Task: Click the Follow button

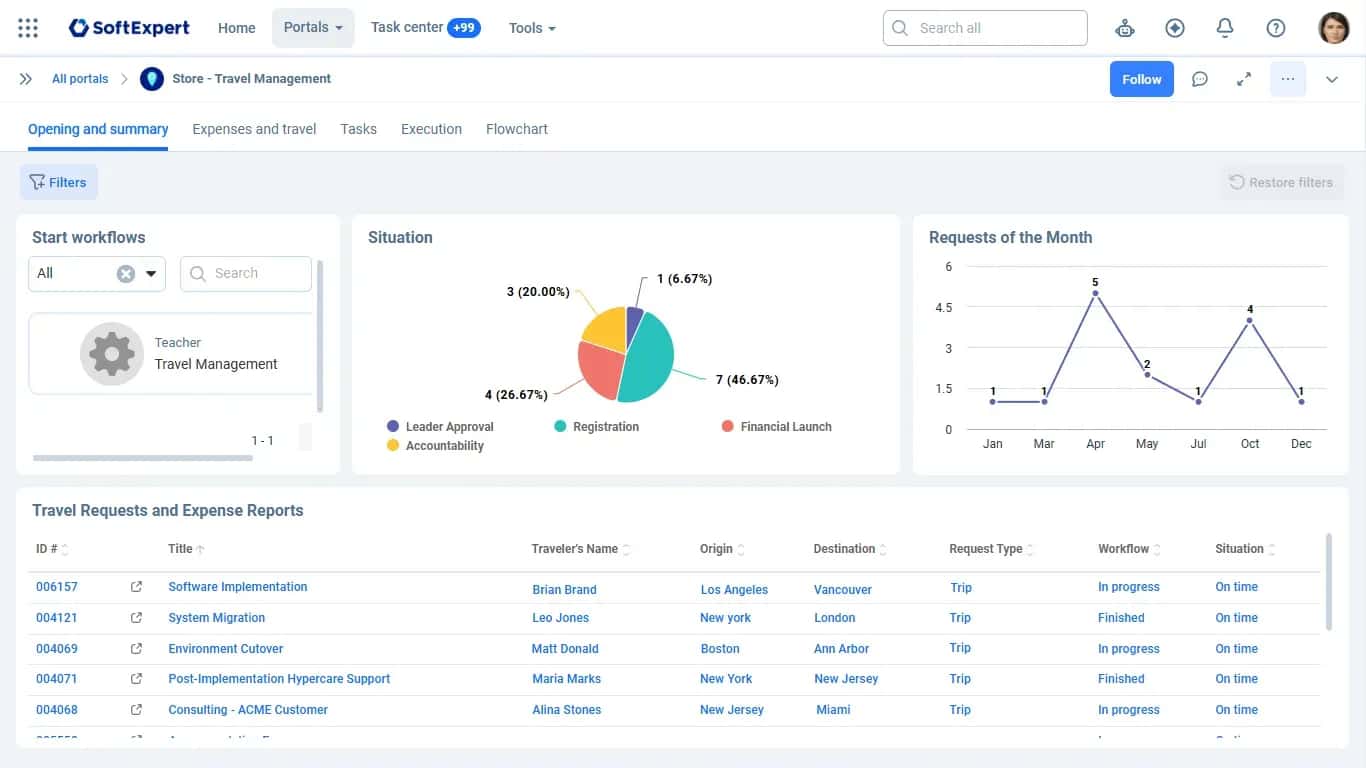Action: click(x=1142, y=79)
